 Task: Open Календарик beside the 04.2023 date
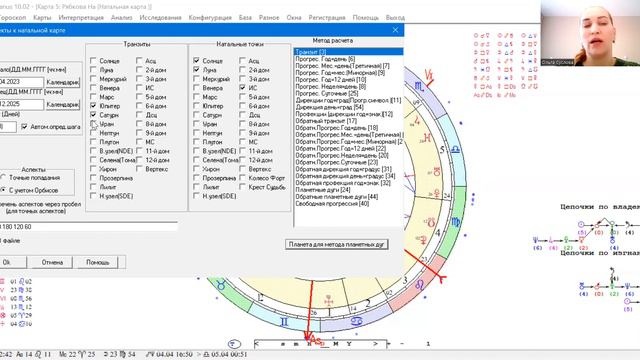point(62,82)
